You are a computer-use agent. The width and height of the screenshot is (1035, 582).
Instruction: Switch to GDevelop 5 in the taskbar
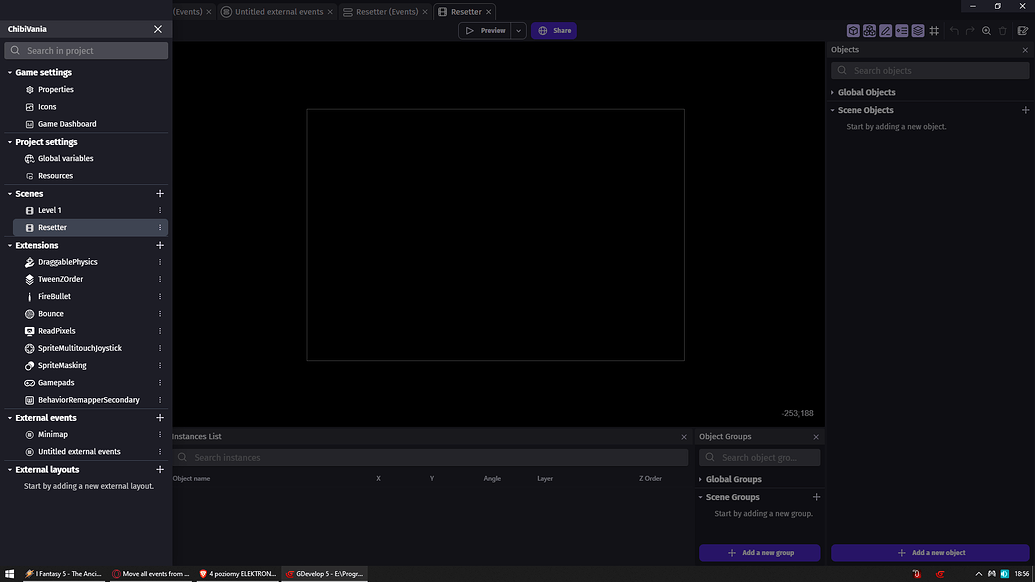[324, 574]
